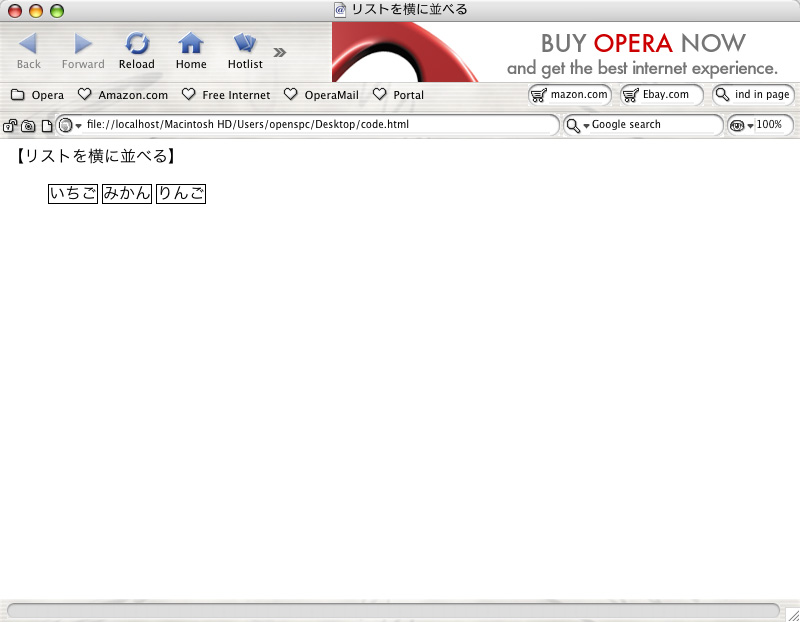The width and height of the screenshot is (800, 622).
Task: Click the Find in page field
Action: pyautogui.click(x=753, y=95)
